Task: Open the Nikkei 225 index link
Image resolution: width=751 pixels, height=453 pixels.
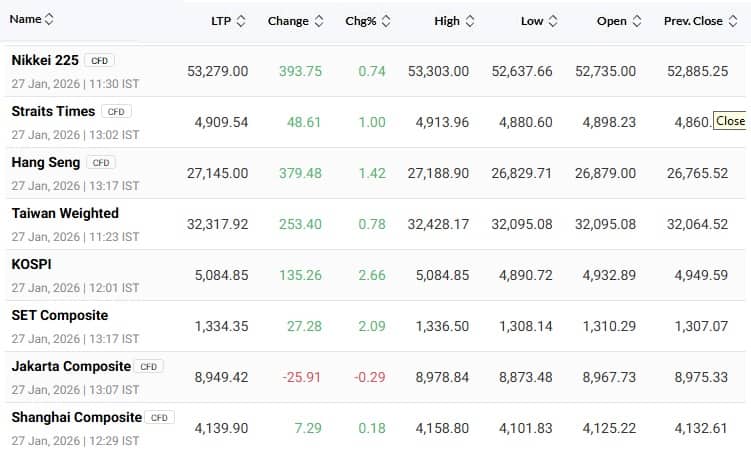Action: click(x=45, y=60)
